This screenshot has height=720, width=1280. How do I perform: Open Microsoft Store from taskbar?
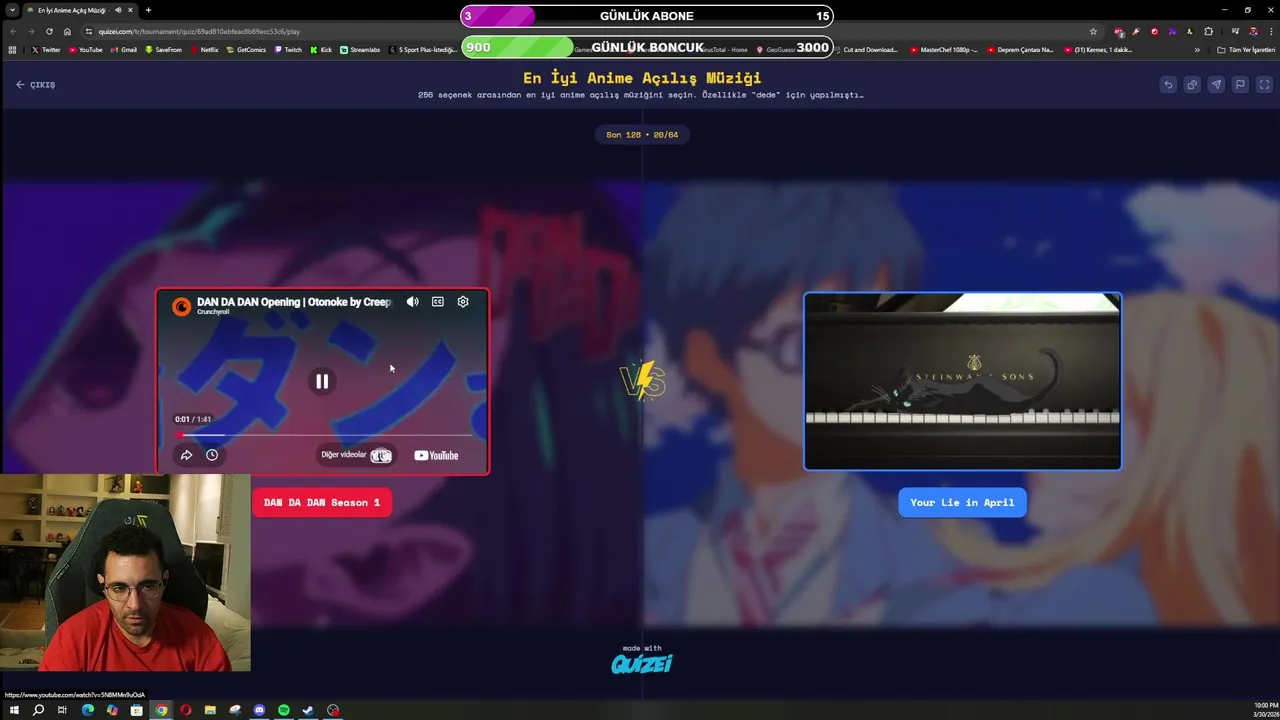[x=136, y=710]
